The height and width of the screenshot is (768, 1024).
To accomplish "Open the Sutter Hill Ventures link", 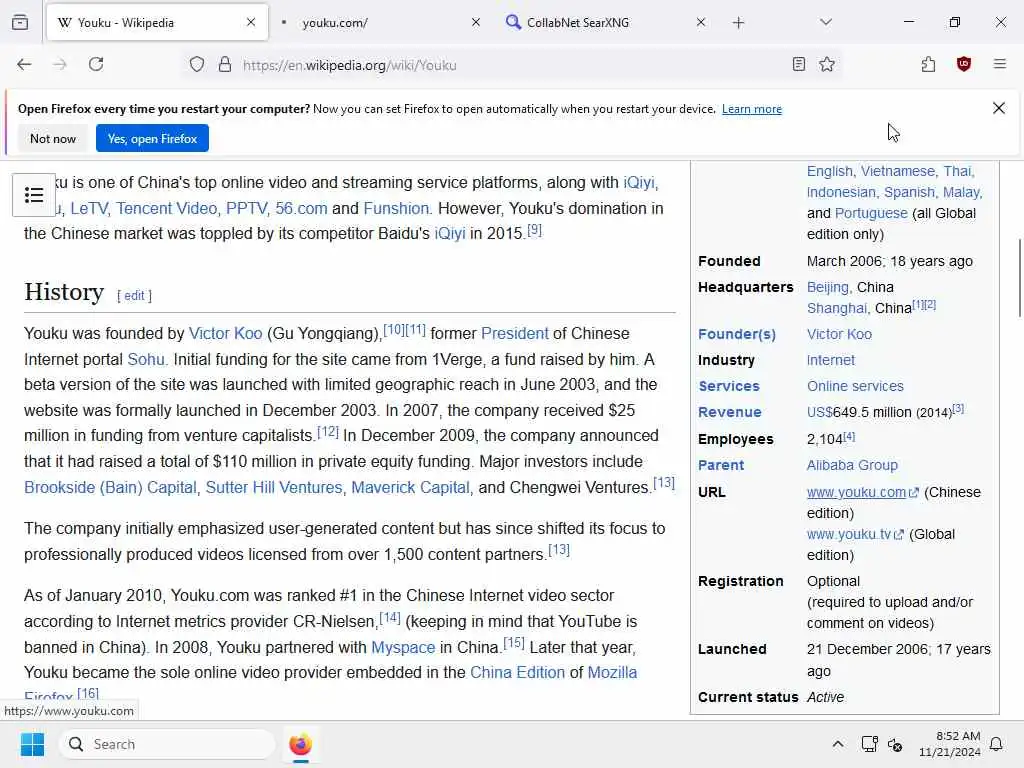I will point(274,488).
